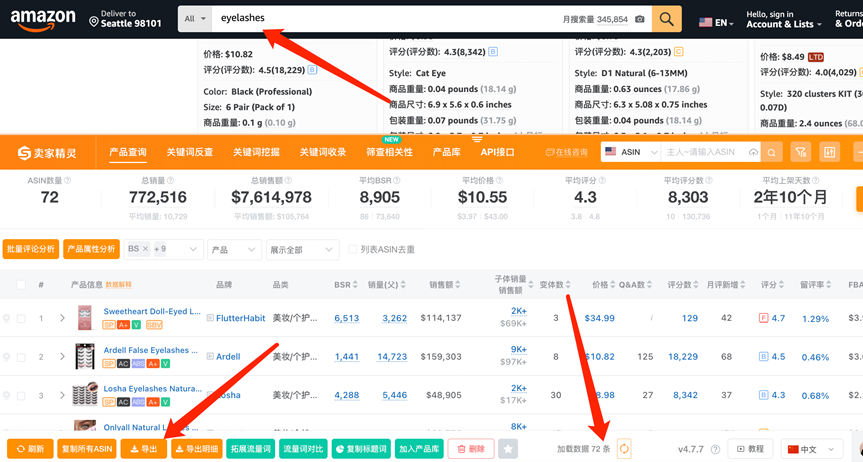Open the Amazon All category dropdown
Viewport: 863px width, 462px height.
click(195, 19)
